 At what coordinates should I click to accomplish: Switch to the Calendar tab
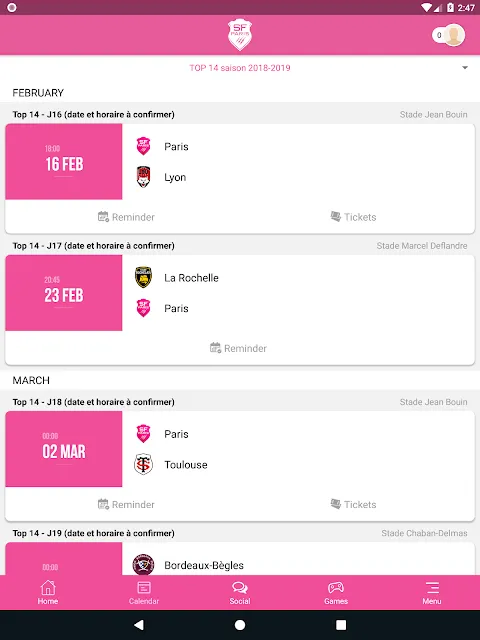coord(144,593)
